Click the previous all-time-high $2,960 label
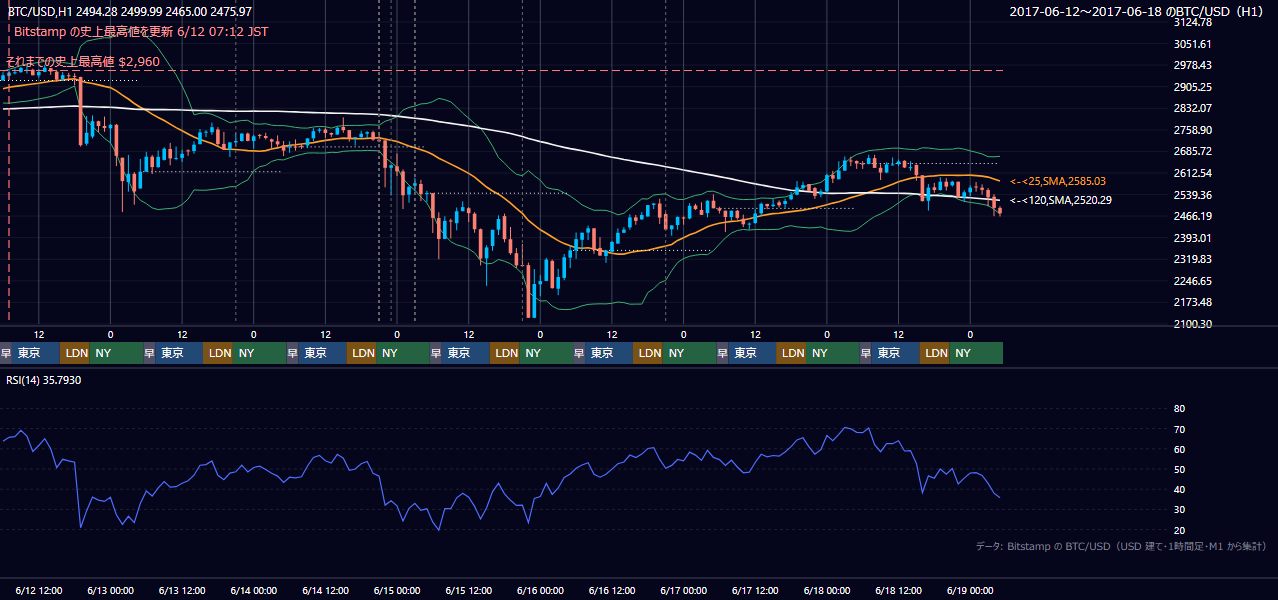 click(x=82, y=62)
